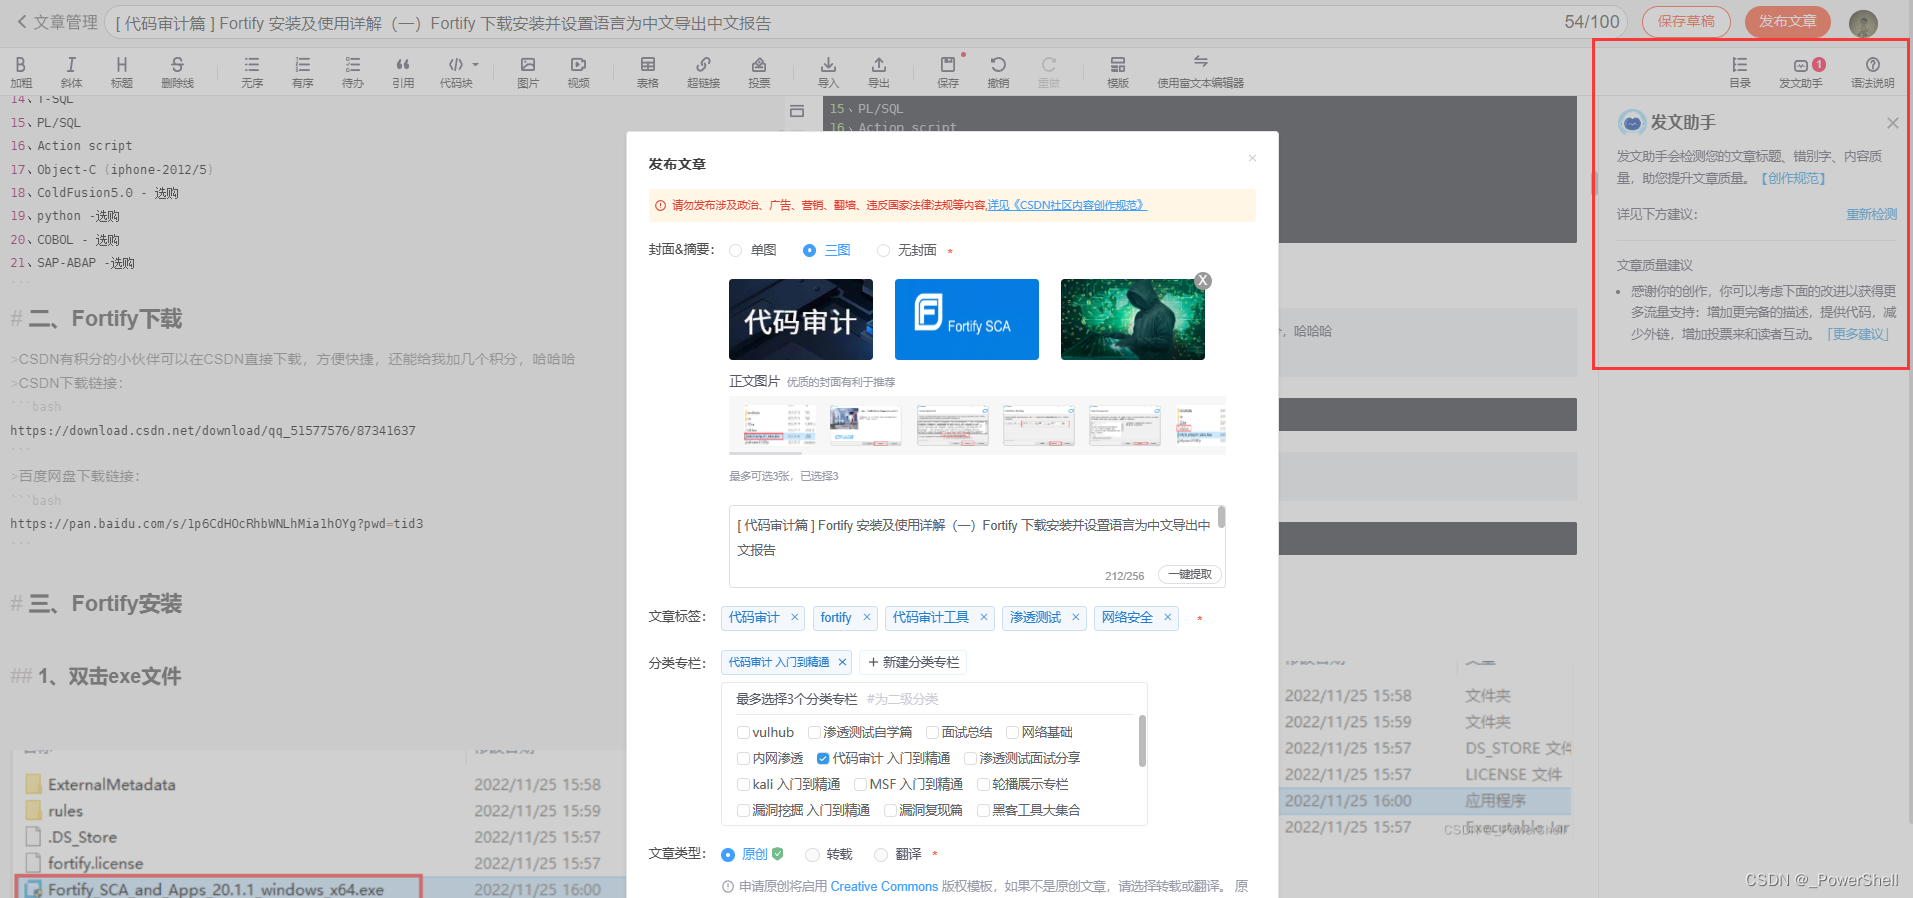Go back to 文章管理

point(57,22)
